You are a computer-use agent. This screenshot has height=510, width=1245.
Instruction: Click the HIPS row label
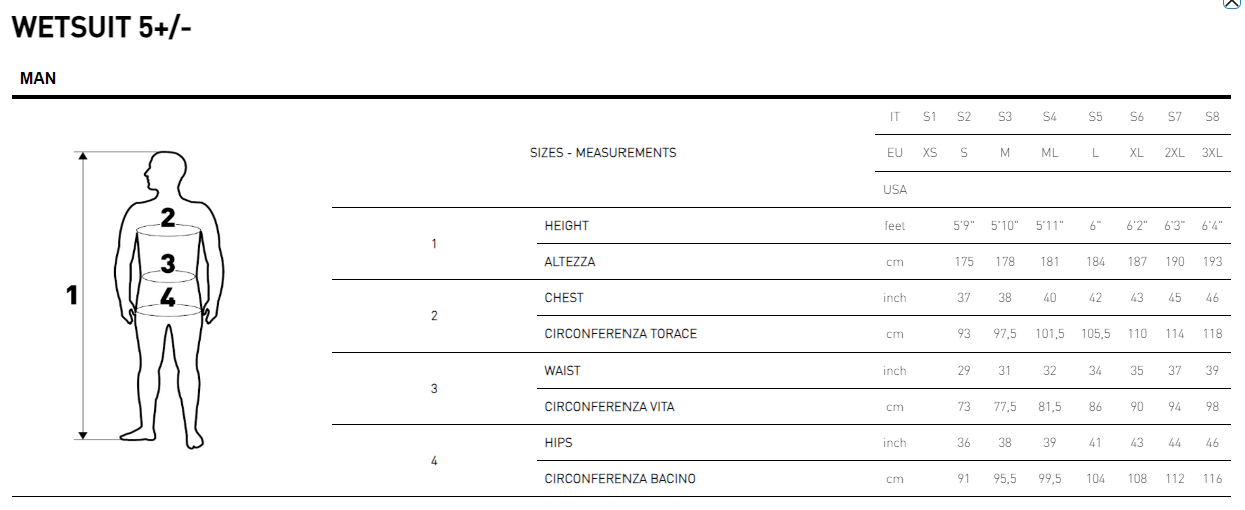(559, 443)
